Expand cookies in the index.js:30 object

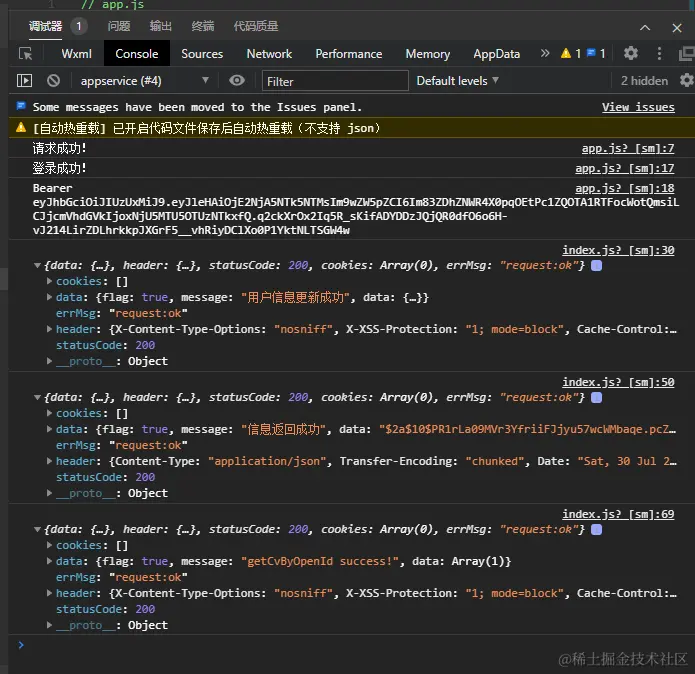point(49,281)
